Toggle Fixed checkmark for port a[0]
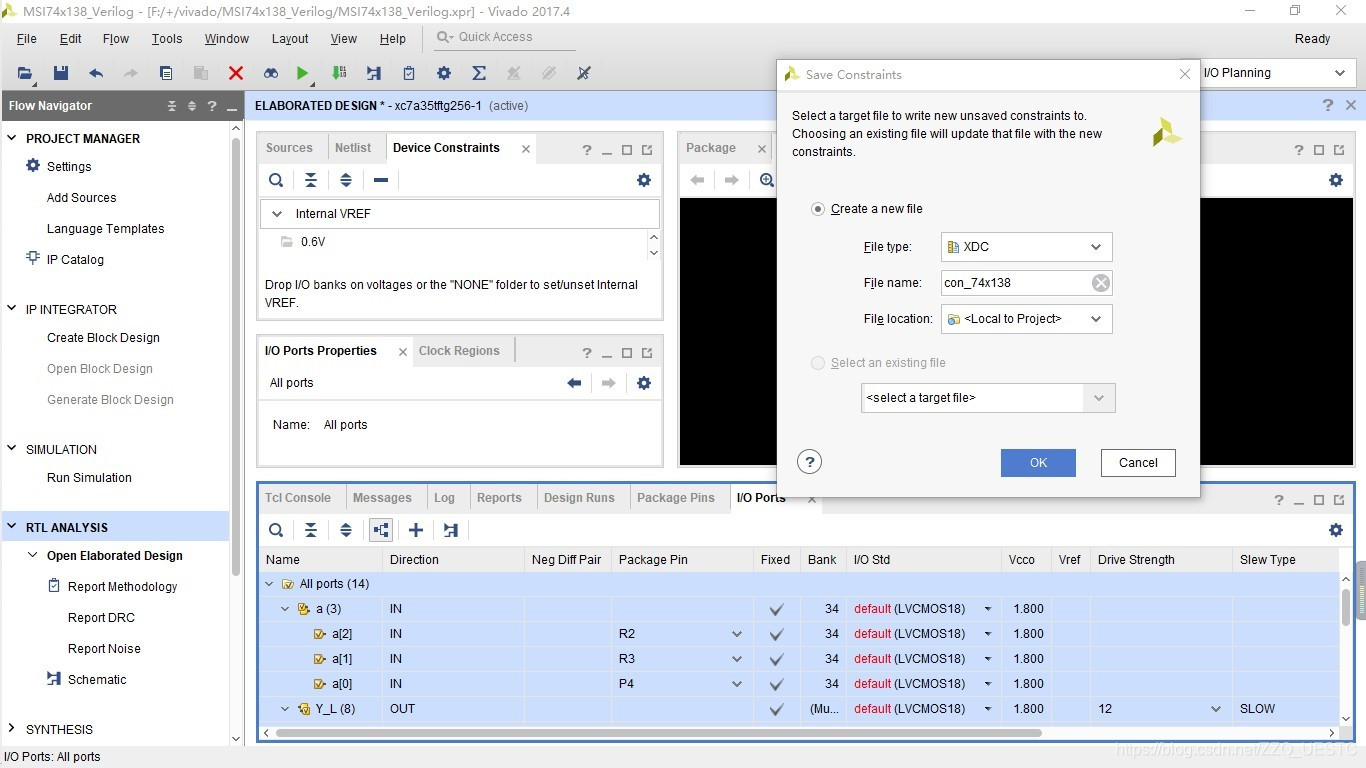1366x768 pixels. click(x=776, y=684)
